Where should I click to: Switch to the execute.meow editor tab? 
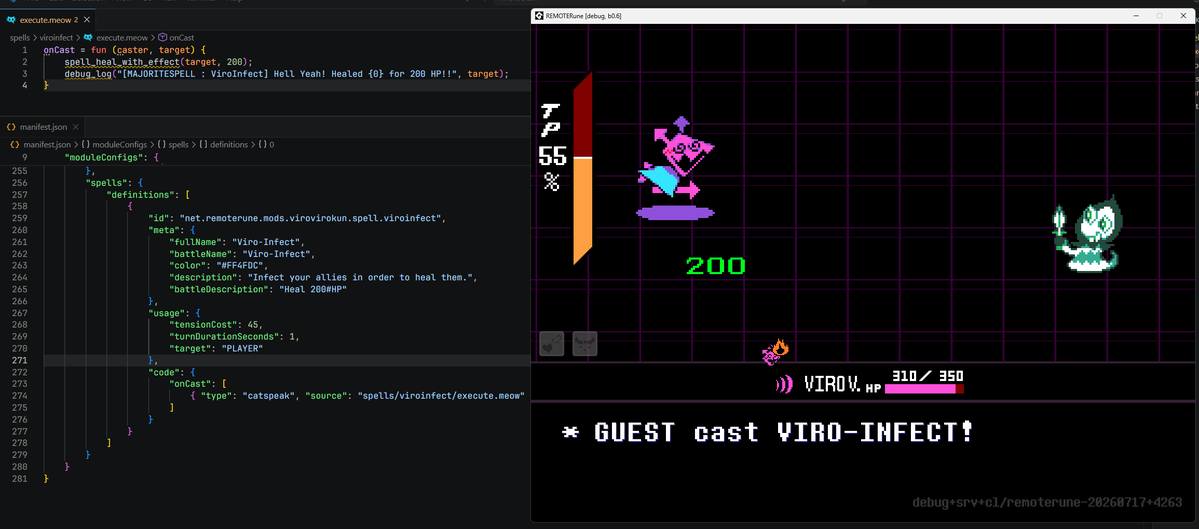(x=47, y=19)
